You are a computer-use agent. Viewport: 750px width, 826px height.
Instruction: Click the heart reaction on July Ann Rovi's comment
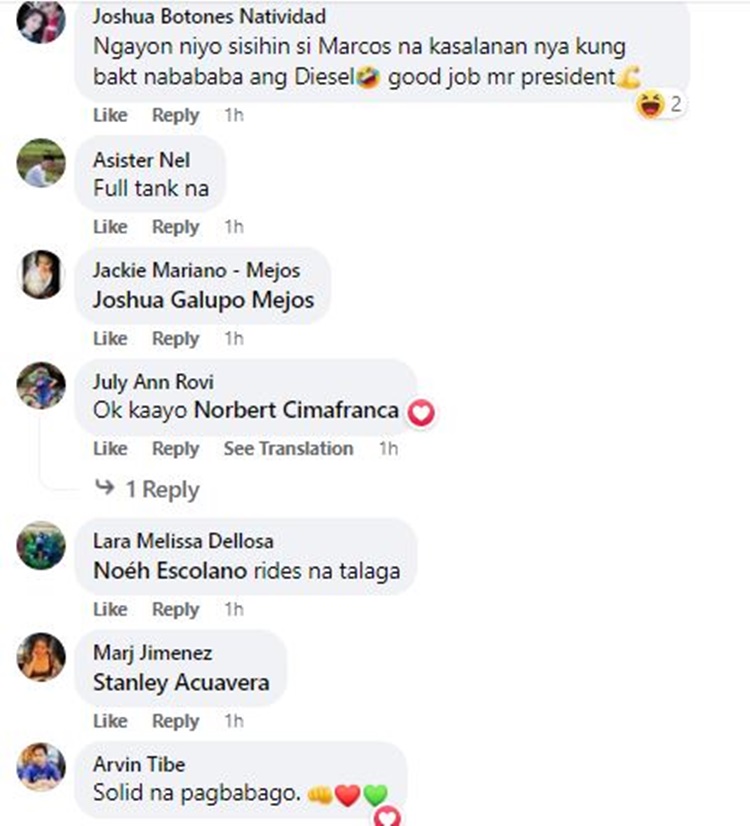click(421, 412)
